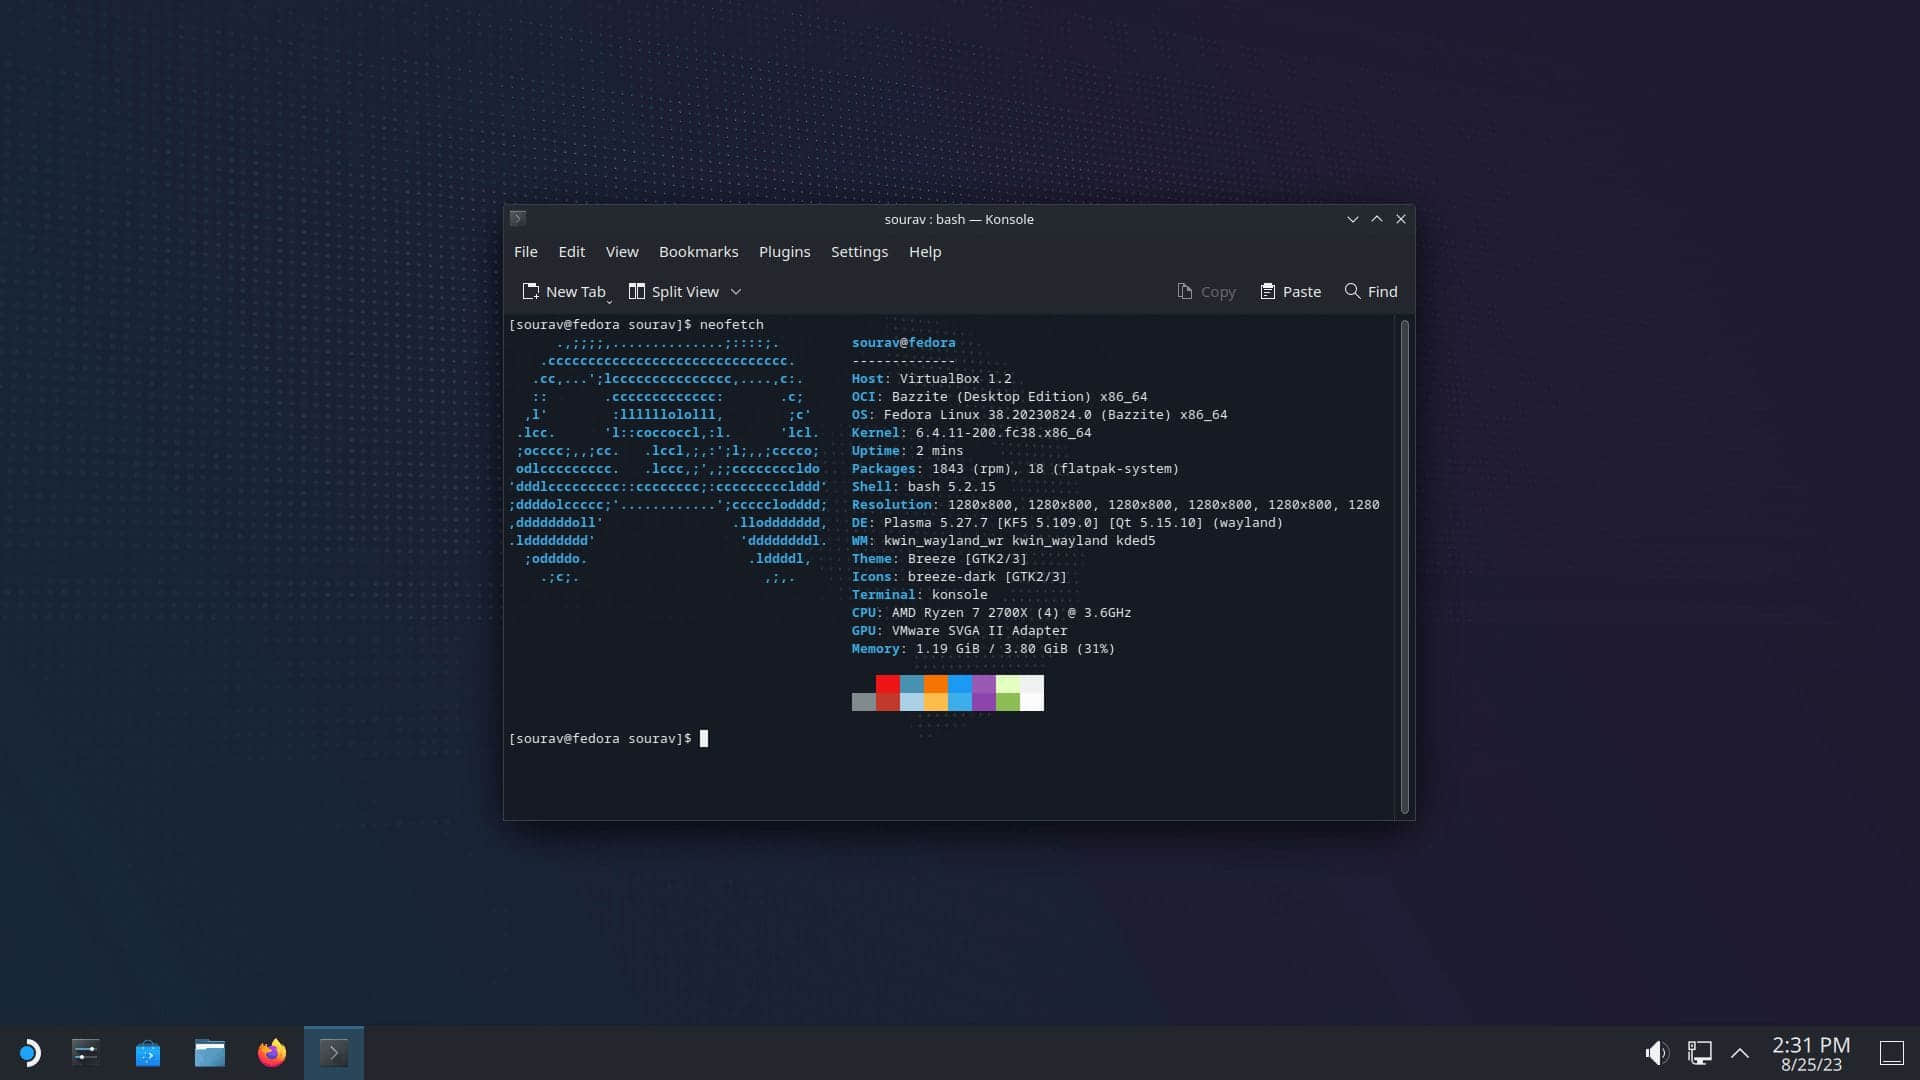
Task: Click the 'Icons: breeze-dark' line
Action: (959, 577)
